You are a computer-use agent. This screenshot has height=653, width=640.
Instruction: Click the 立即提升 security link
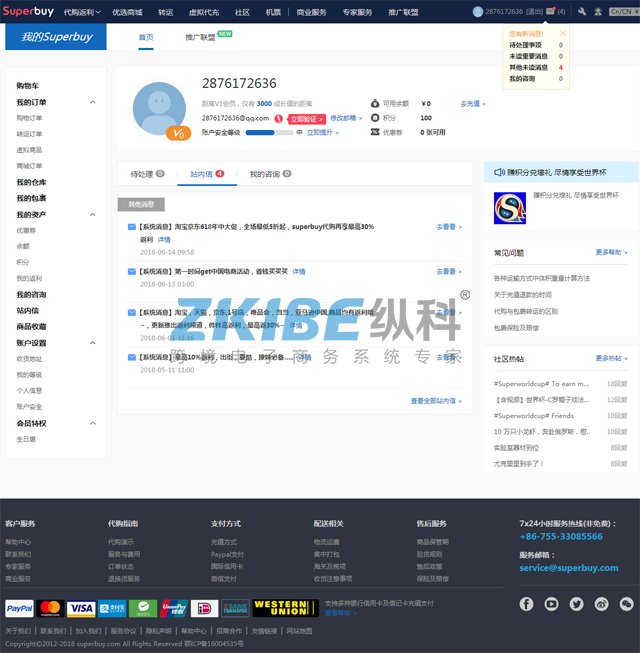[x=323, y=132]
